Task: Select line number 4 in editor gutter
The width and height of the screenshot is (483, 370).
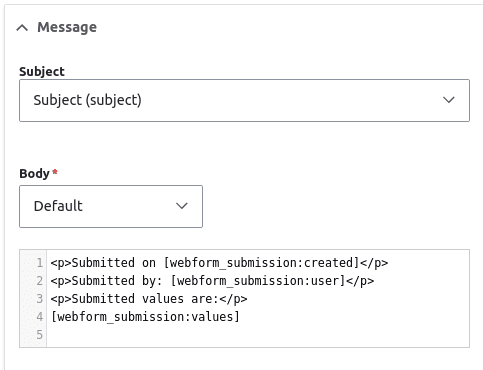Action: click(40, 316)
